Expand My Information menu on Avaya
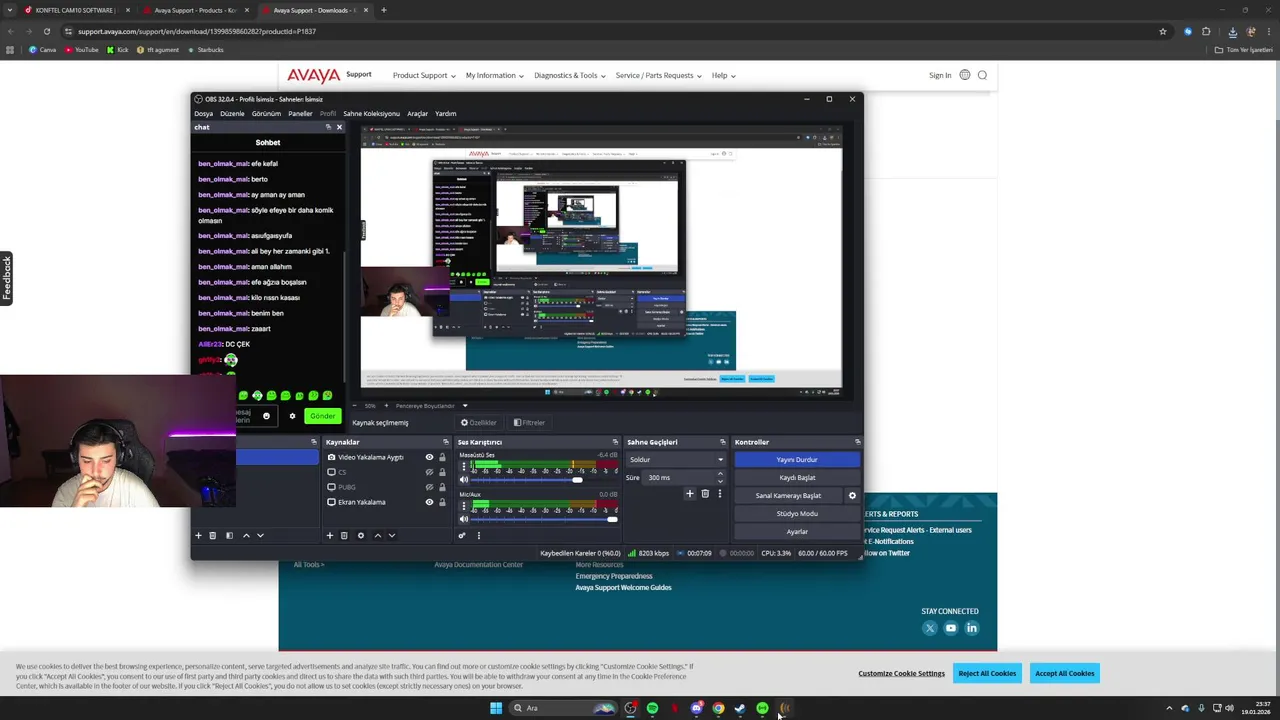Screen dimensions: 1280x720 pyautogui.click(x=494, y=75)
